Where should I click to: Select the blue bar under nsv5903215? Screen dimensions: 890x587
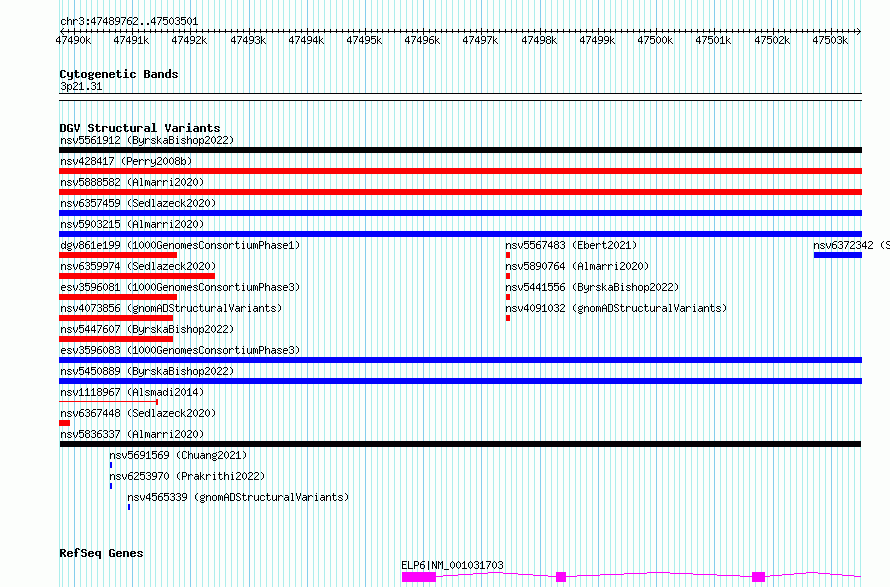pyautogui.click(x=460, y=234)
